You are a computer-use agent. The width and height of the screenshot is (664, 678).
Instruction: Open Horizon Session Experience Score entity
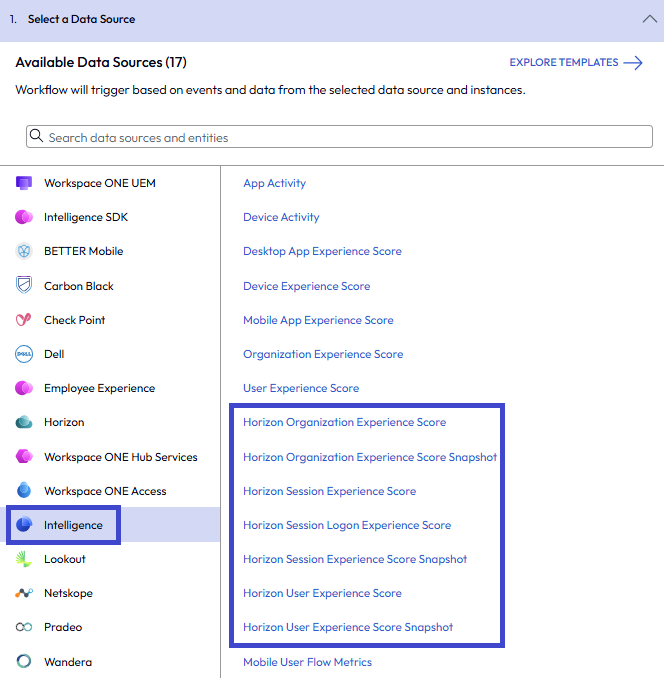coord(329,491)
